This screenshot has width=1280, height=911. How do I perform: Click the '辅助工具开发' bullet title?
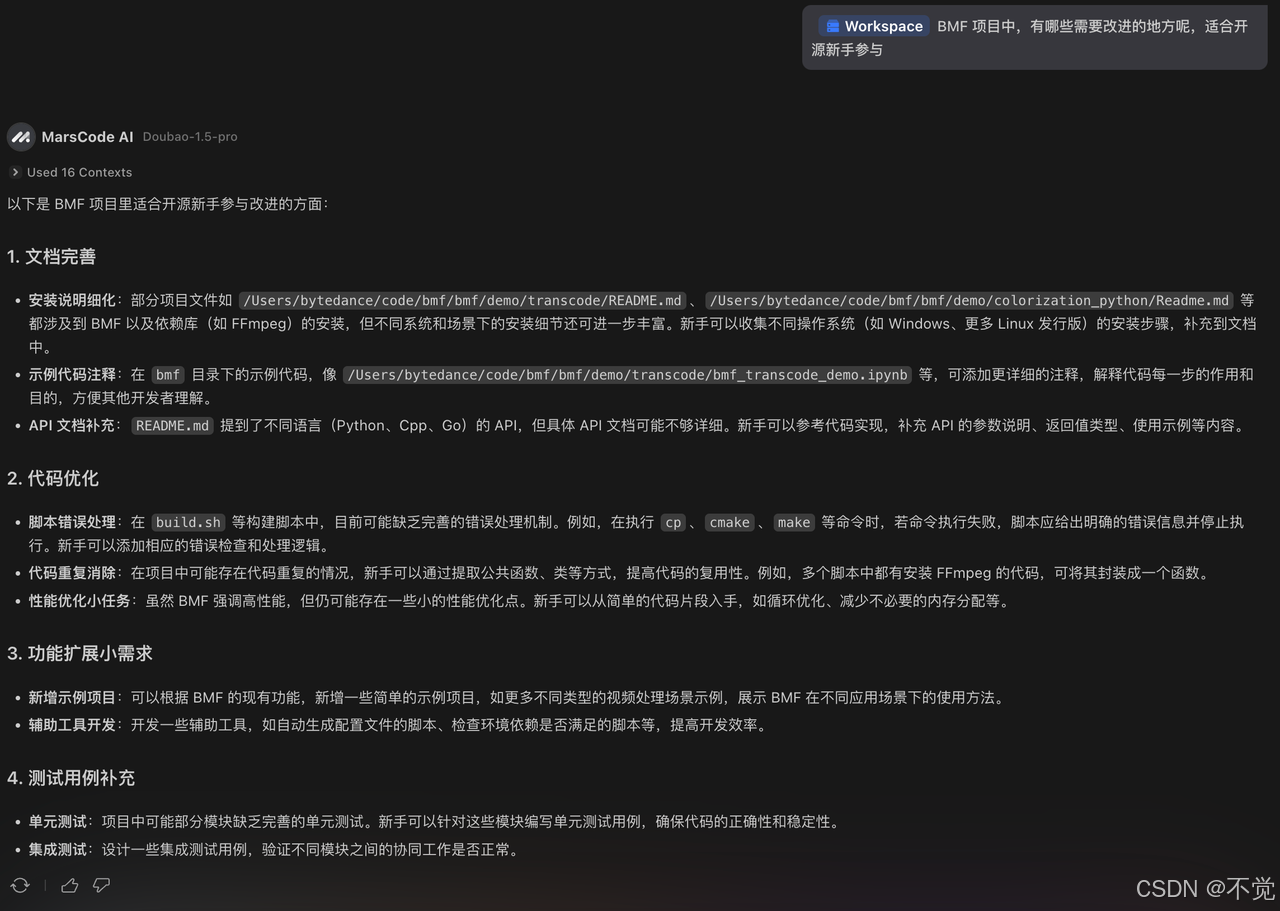(72, 725)
